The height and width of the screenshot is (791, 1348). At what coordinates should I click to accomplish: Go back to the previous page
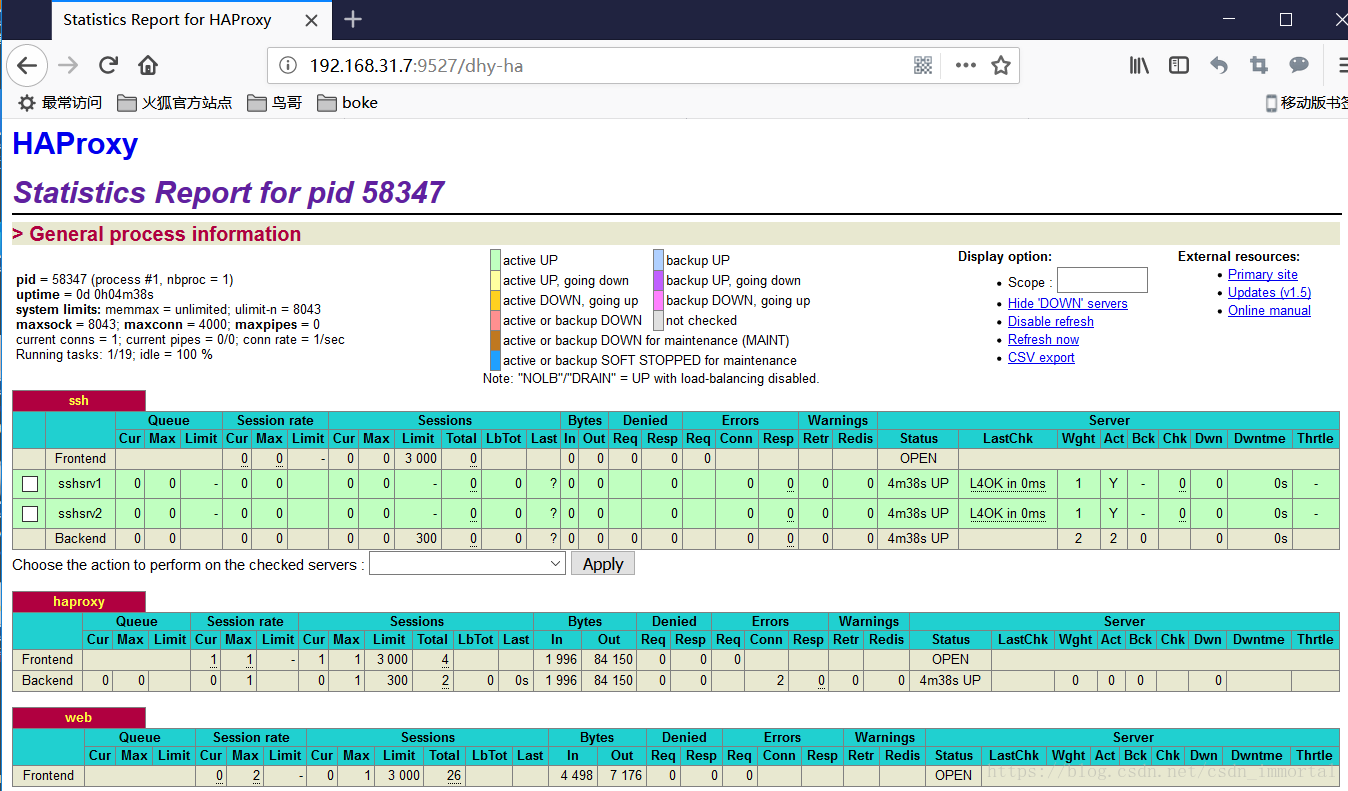click(x=26, y=66)
